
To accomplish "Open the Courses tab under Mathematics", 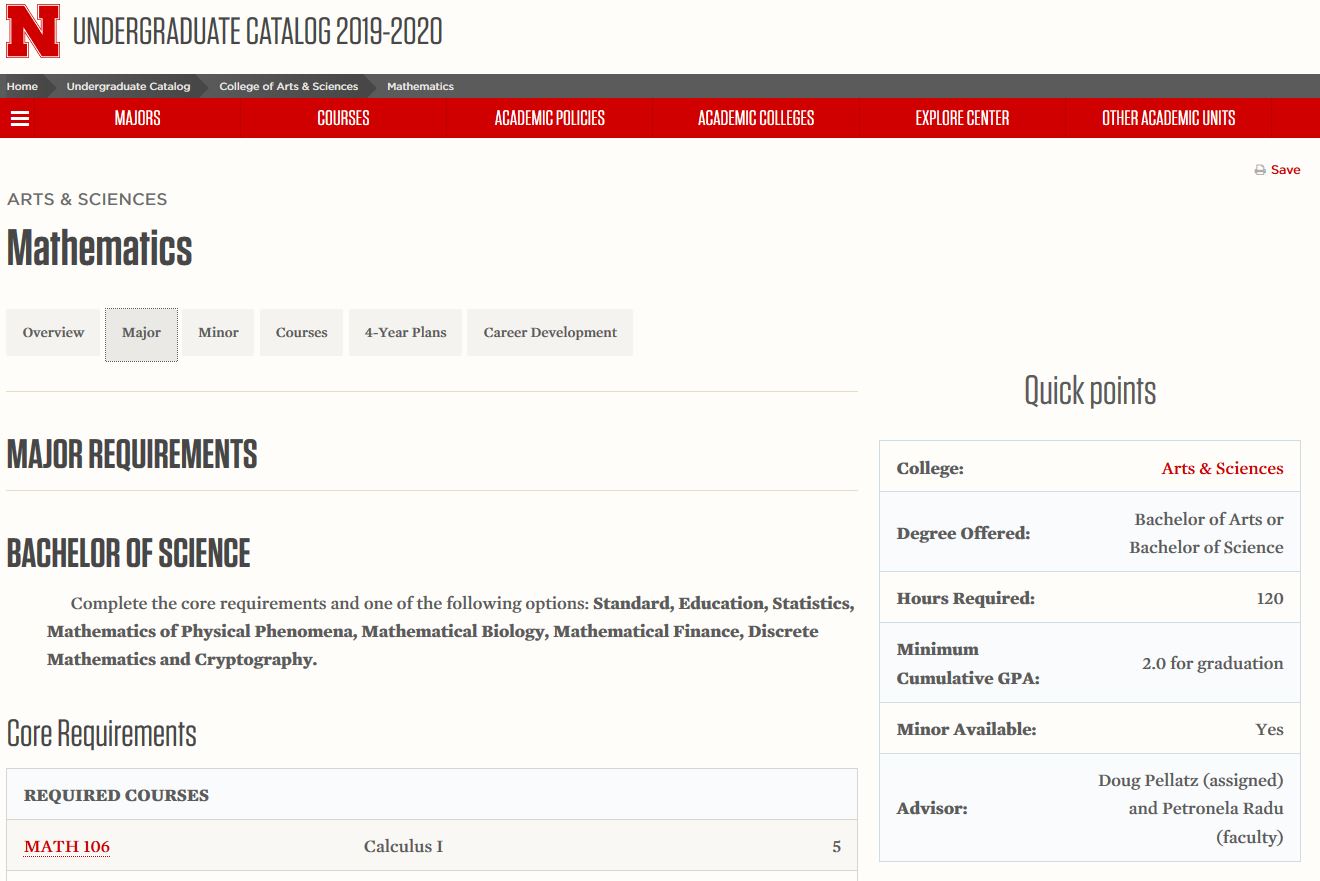I will [x=301, y=333].
